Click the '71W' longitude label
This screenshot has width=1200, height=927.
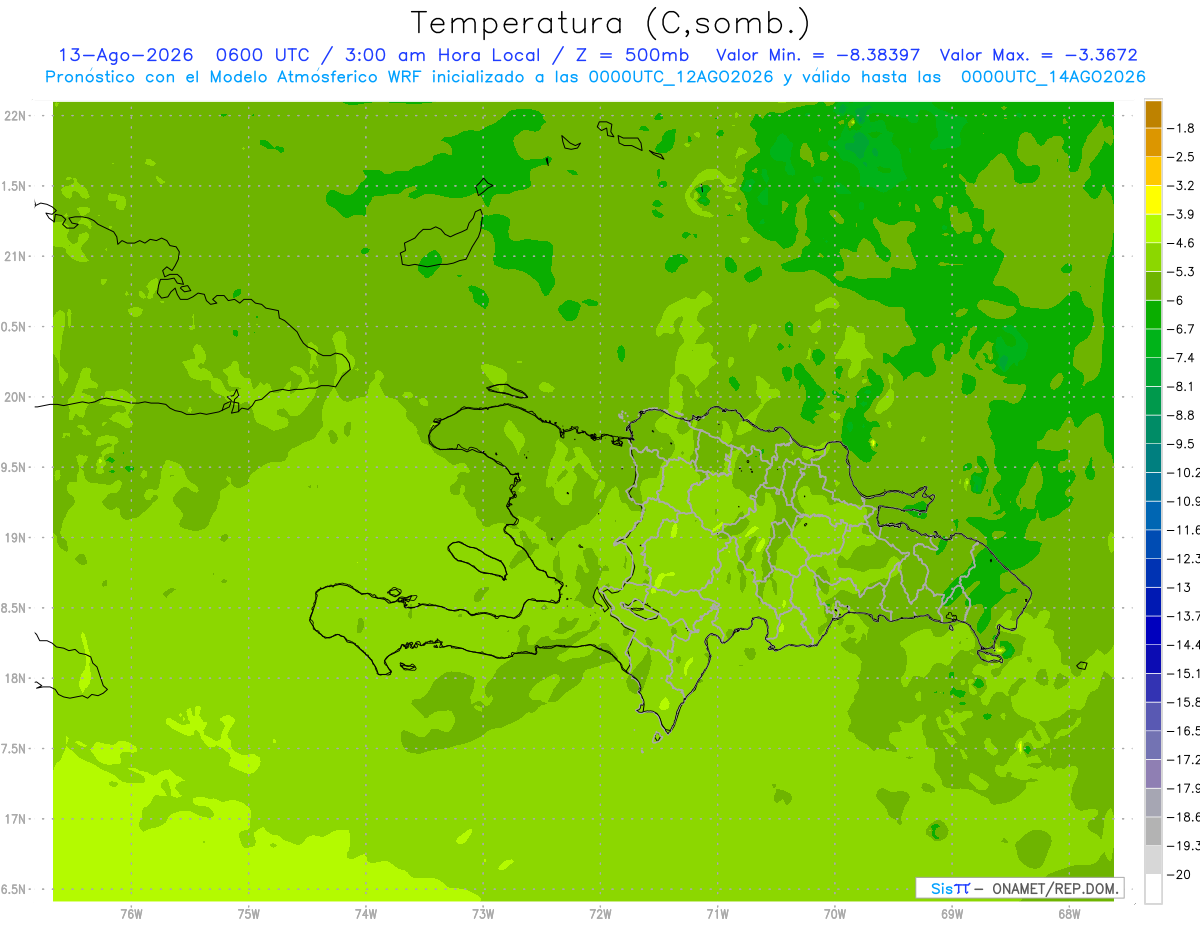pyautogui.click(x=717, y=913)
